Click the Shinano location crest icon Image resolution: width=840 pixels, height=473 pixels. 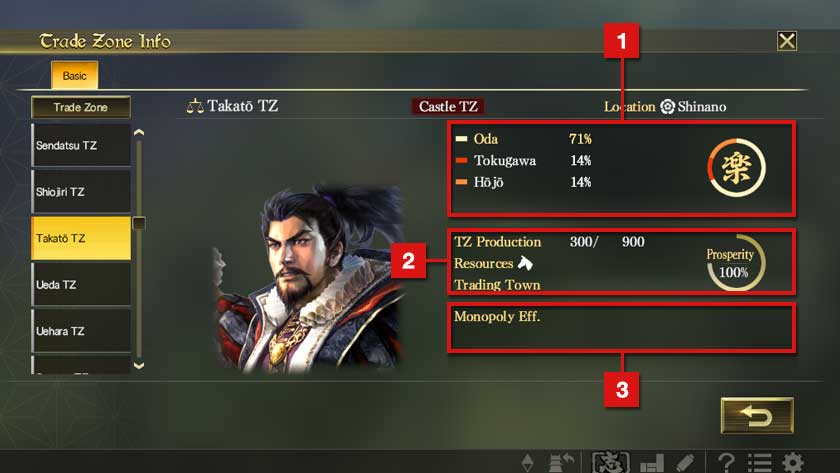click(667, 107)
